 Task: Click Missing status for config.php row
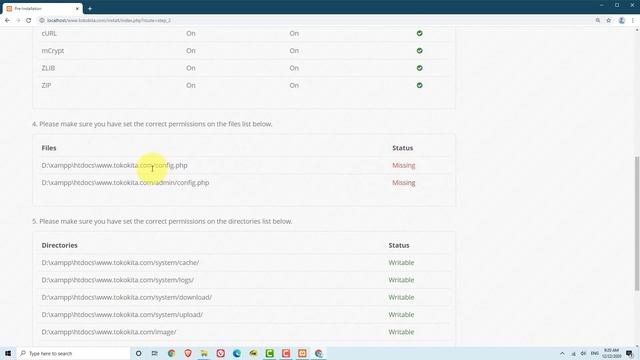point(404,165)
